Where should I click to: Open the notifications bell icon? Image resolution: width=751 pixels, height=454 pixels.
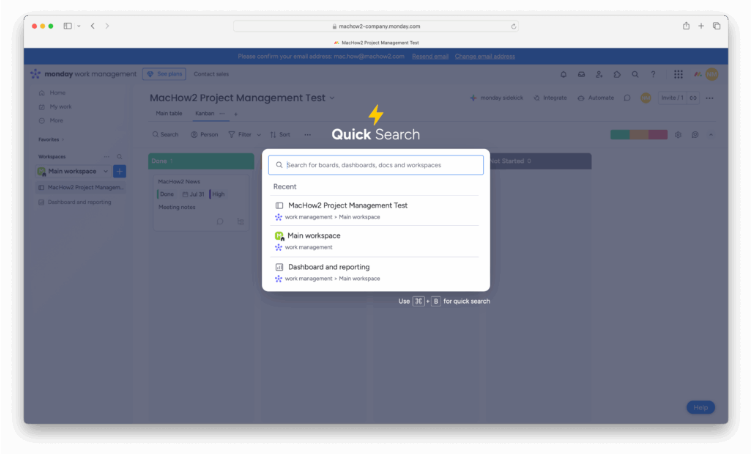pos(563,74)
